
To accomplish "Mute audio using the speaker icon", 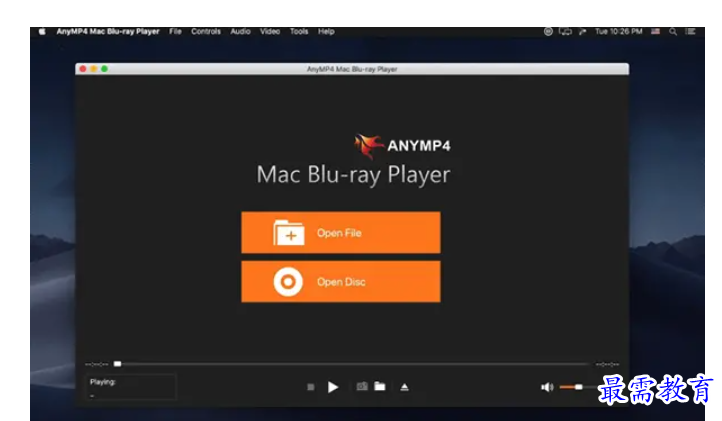I will coord(547,387).
